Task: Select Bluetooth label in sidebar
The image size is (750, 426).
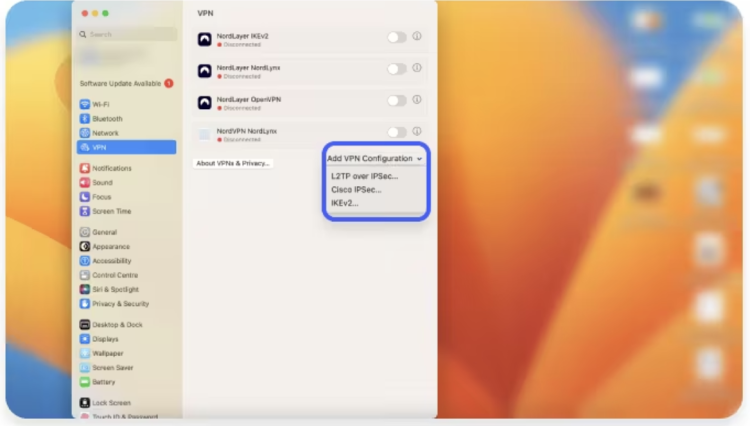Action: [x=107, y=119]
